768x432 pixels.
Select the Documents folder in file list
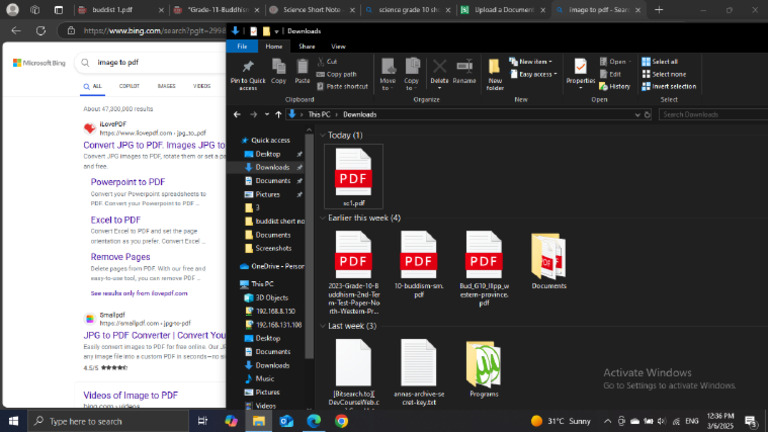(x=549, y=261)
